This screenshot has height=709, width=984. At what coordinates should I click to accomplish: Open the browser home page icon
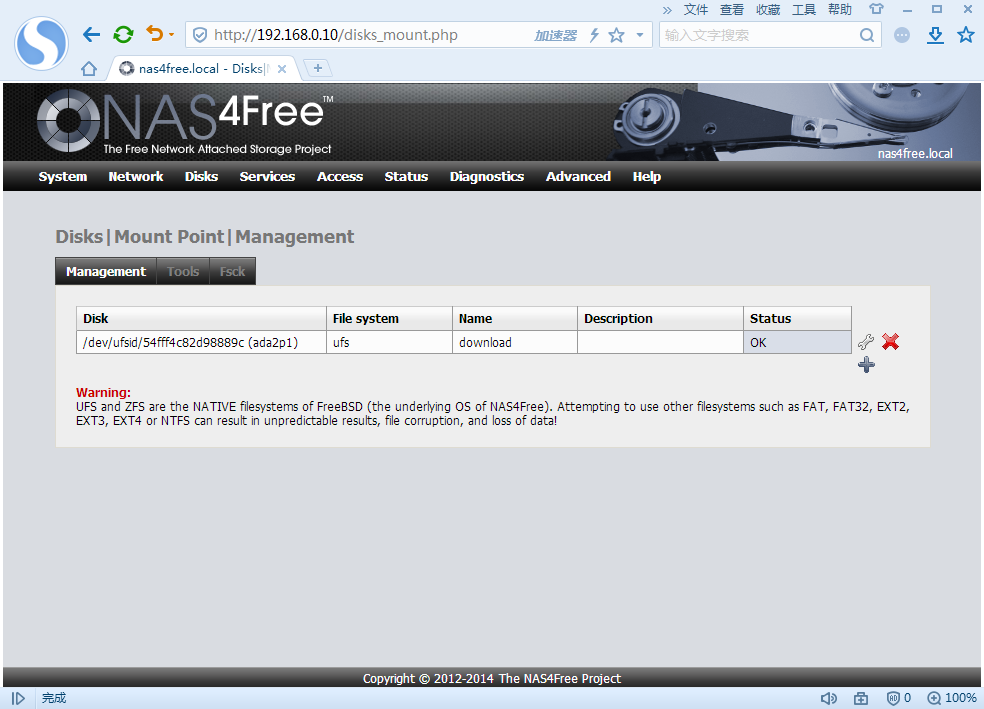(89, 68)
